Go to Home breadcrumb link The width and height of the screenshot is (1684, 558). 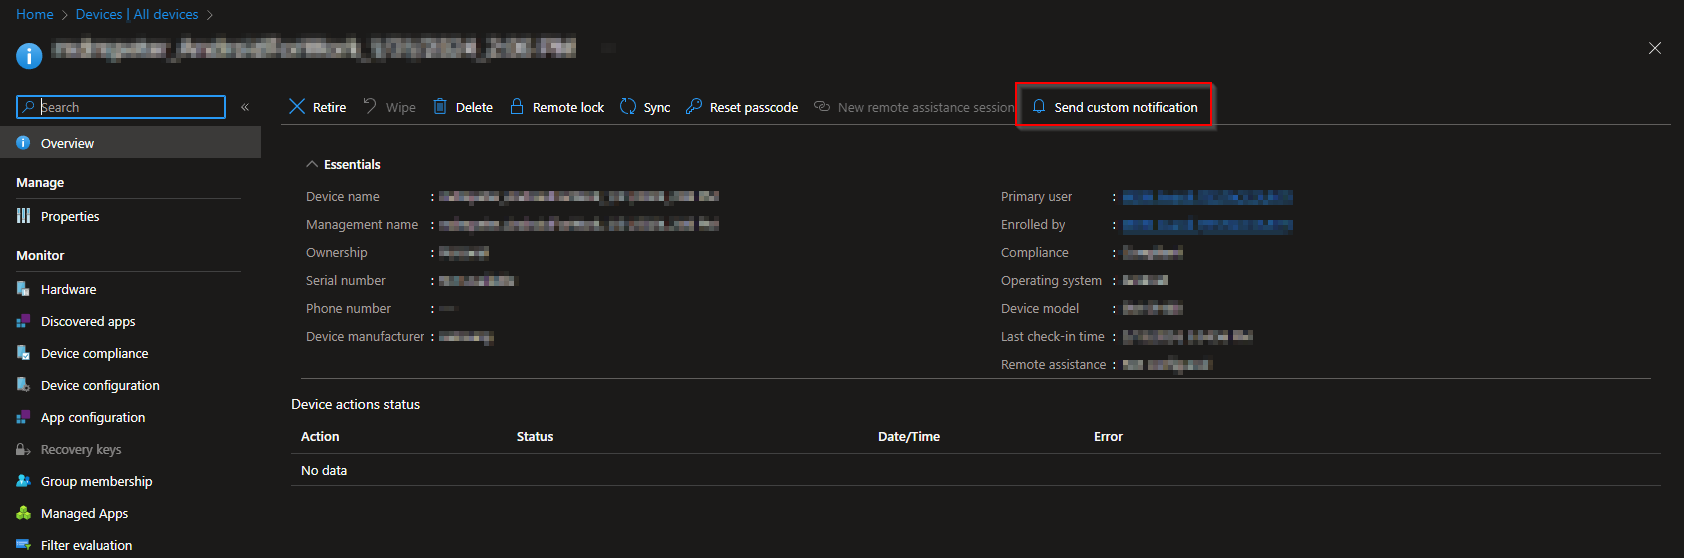tap(35, 14)
